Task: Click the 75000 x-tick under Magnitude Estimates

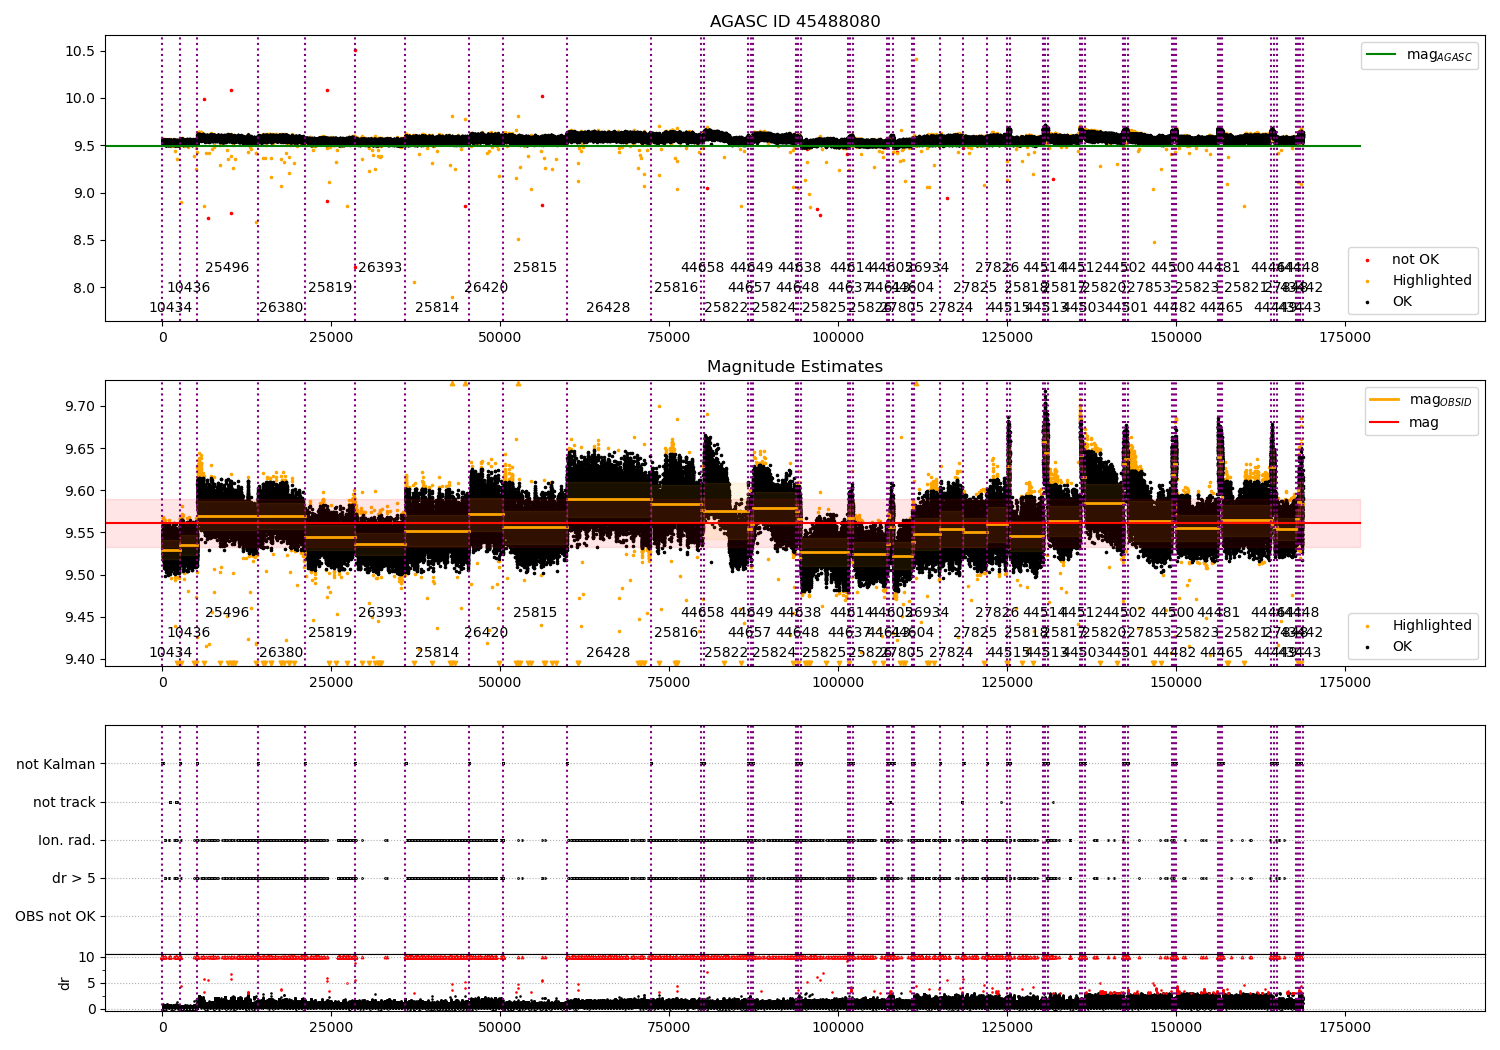Action: point(669,683)
